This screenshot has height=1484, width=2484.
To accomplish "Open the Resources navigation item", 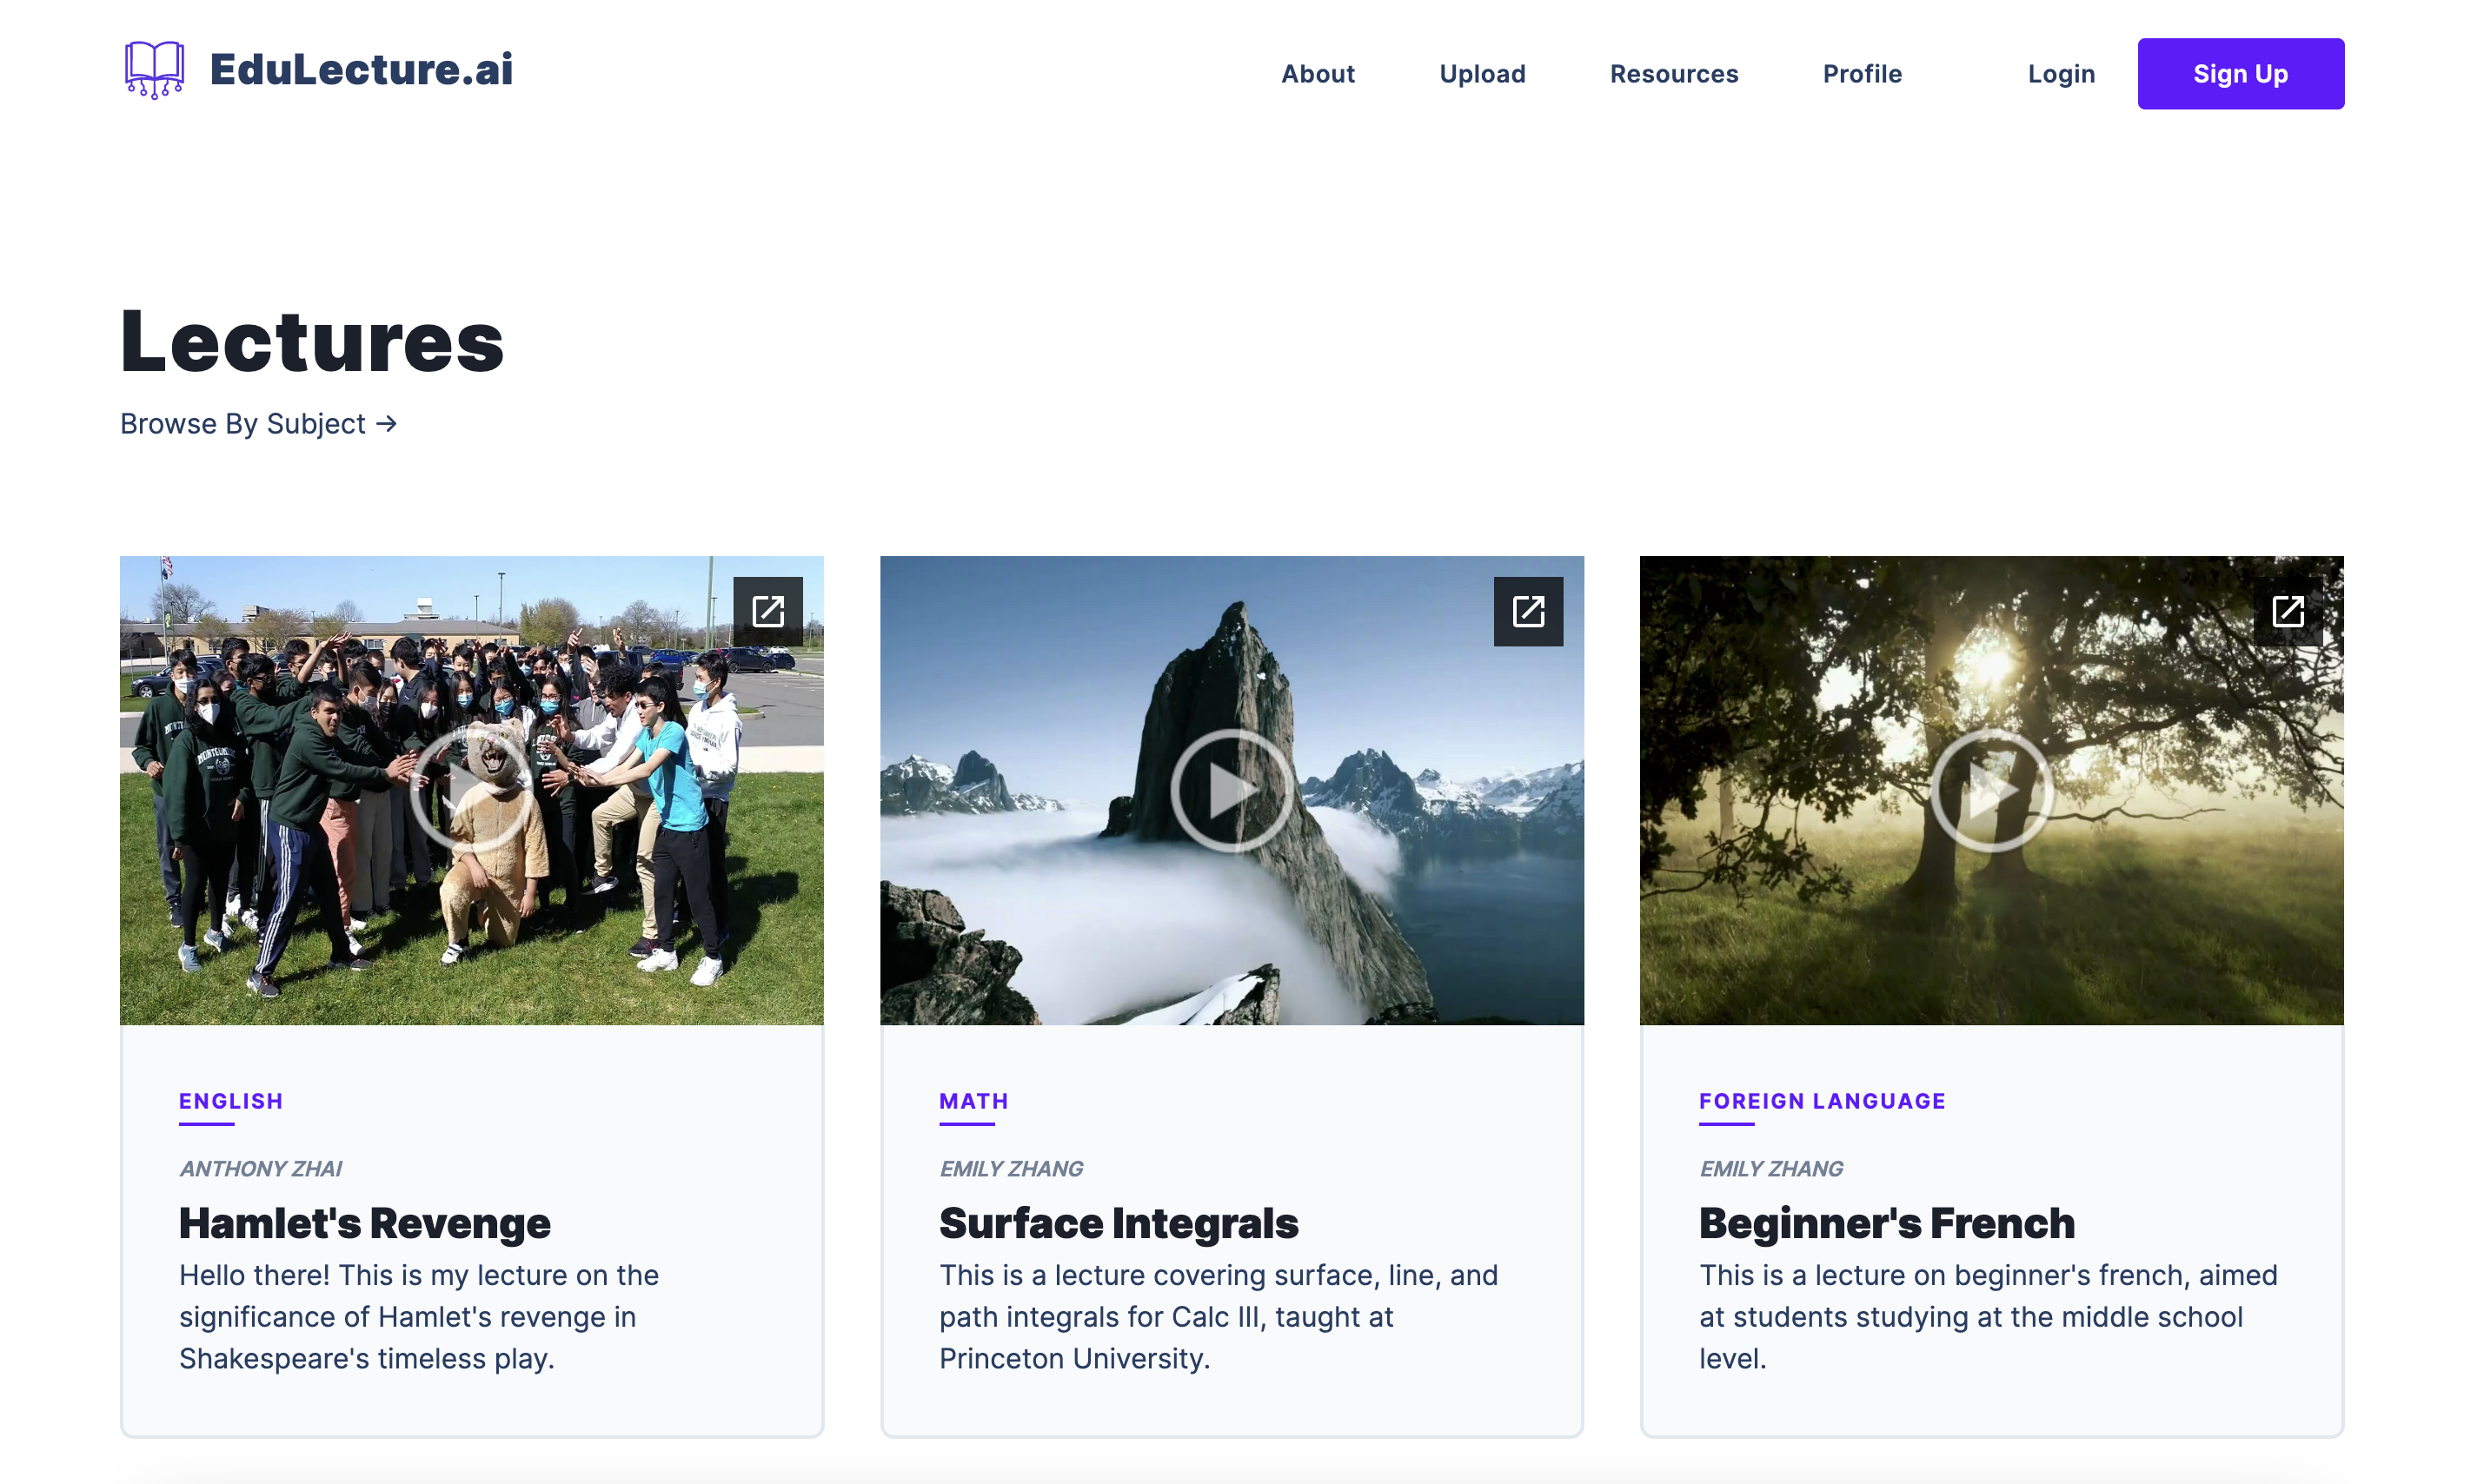I will pyautogui.click(x=1673, y=74).
